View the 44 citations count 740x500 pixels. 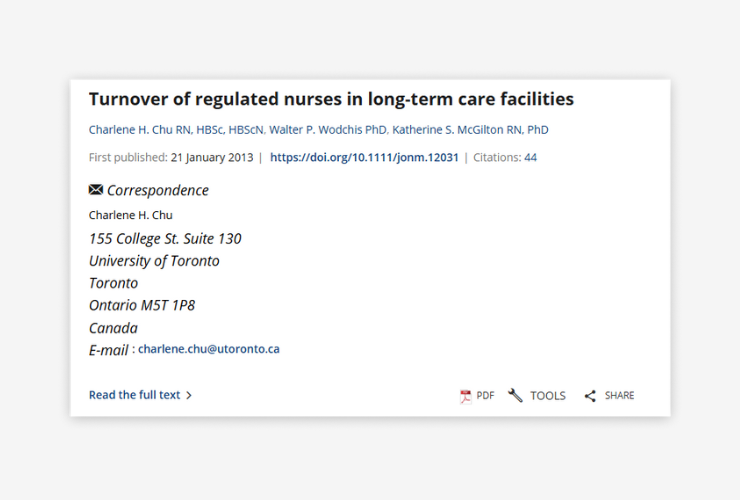530,157
